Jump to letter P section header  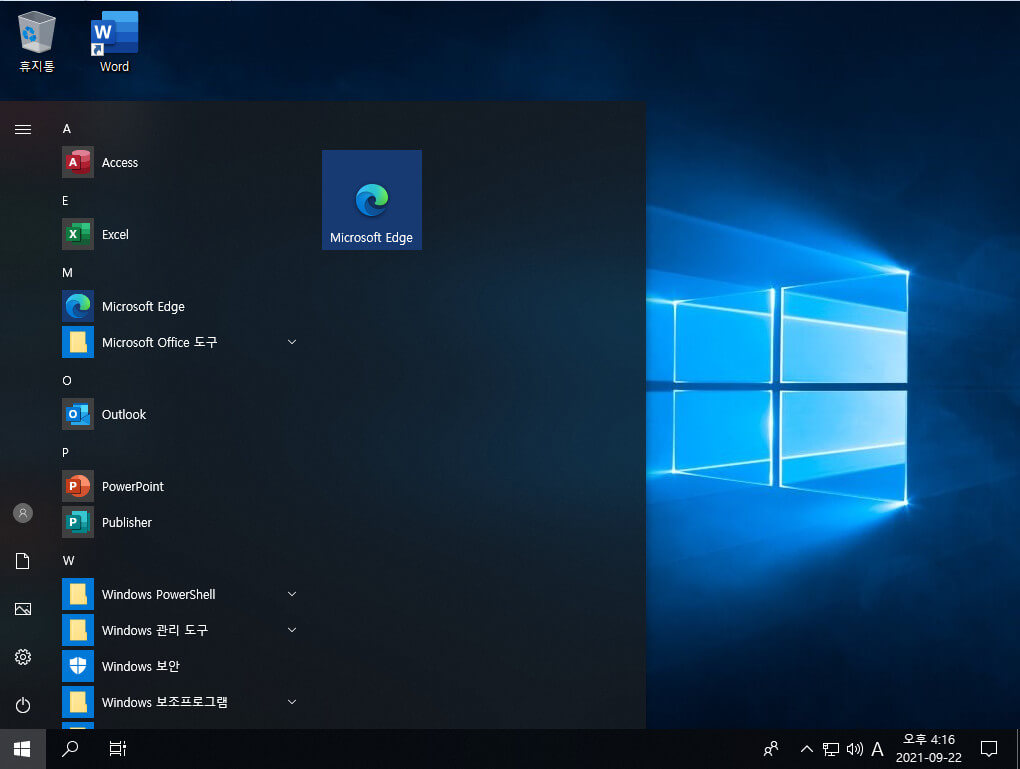[x=65, y=452]
